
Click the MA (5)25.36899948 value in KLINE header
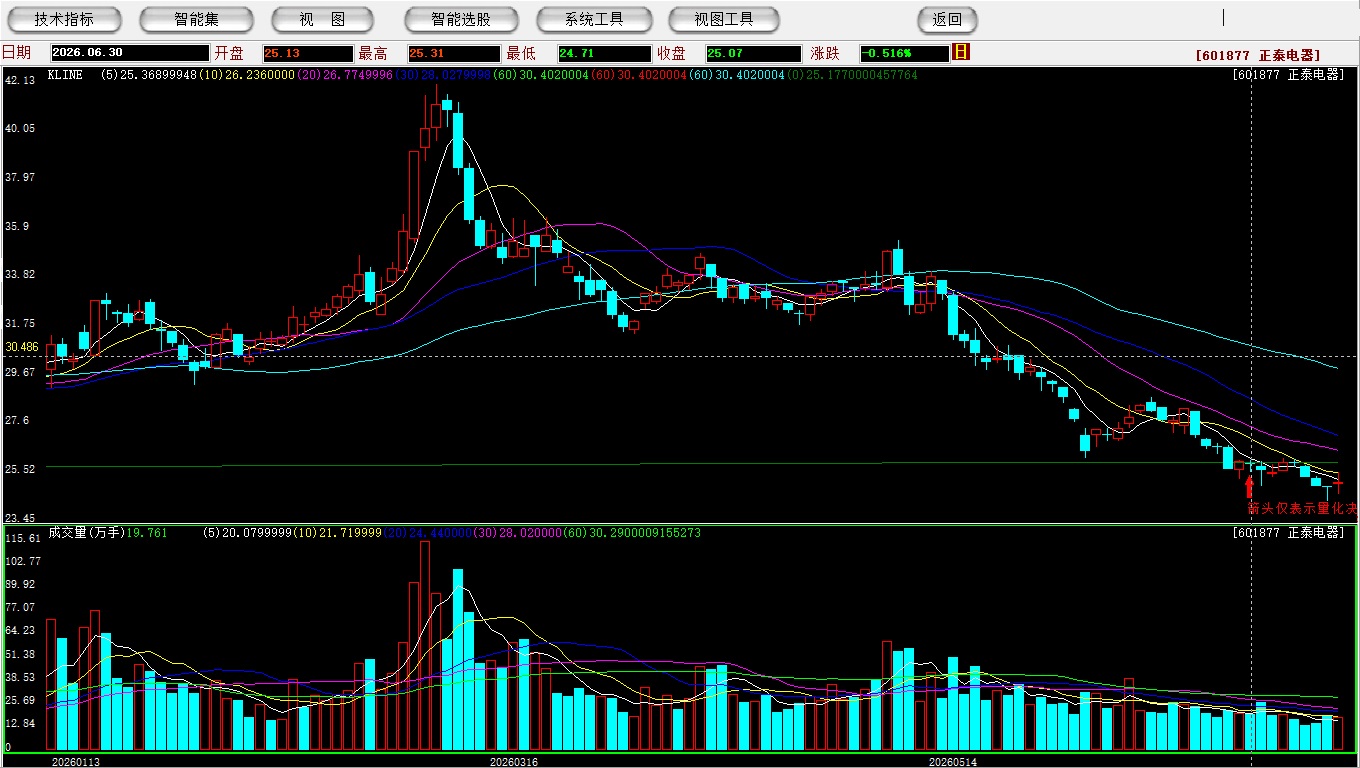149,75
